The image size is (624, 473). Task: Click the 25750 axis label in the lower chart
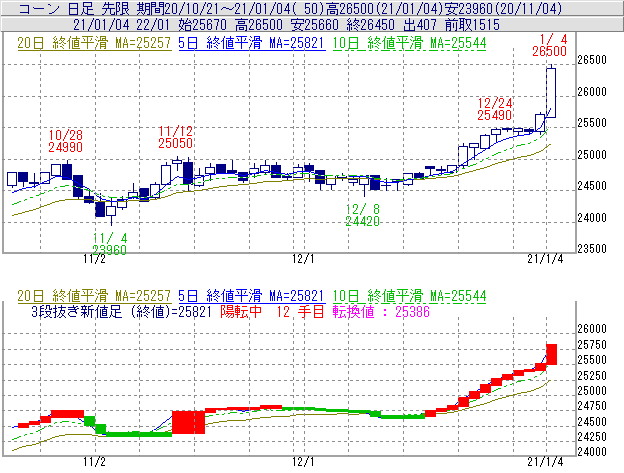(592, 345)
